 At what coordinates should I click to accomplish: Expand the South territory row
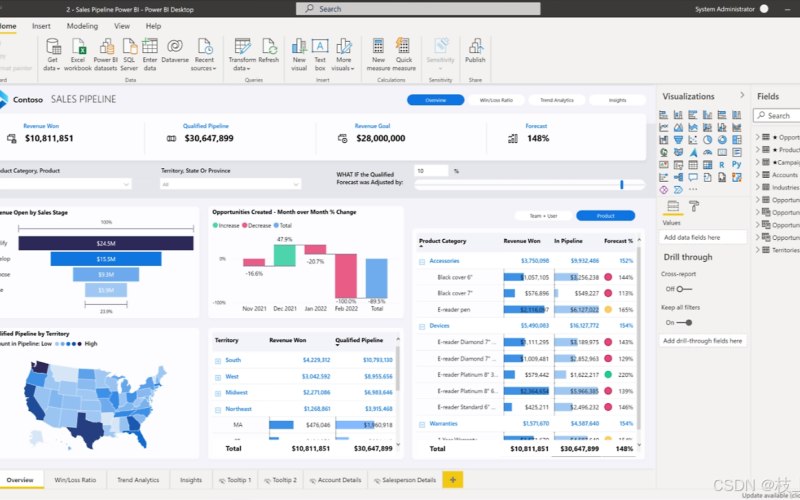(218, 361)
